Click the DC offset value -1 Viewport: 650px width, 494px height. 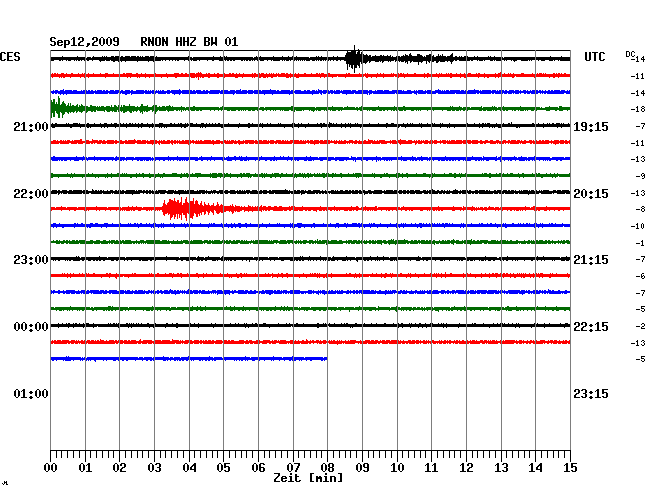point(640,243)
